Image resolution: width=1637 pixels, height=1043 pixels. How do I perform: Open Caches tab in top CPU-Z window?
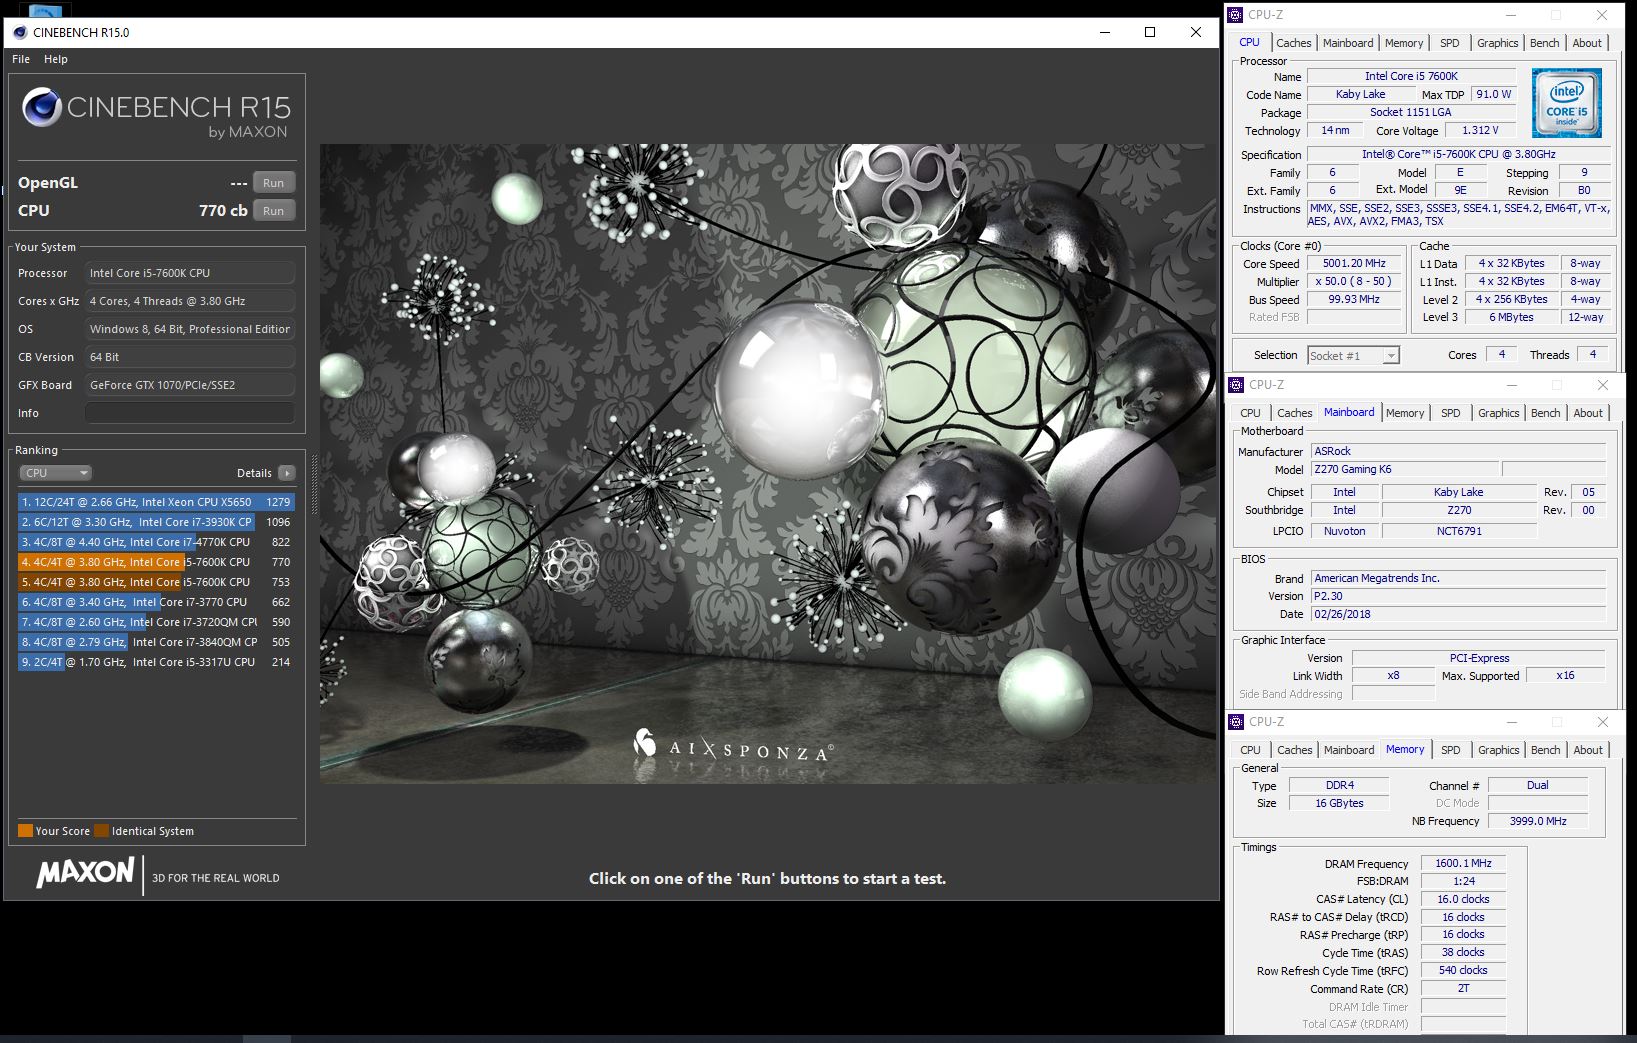pos(1293,43)
